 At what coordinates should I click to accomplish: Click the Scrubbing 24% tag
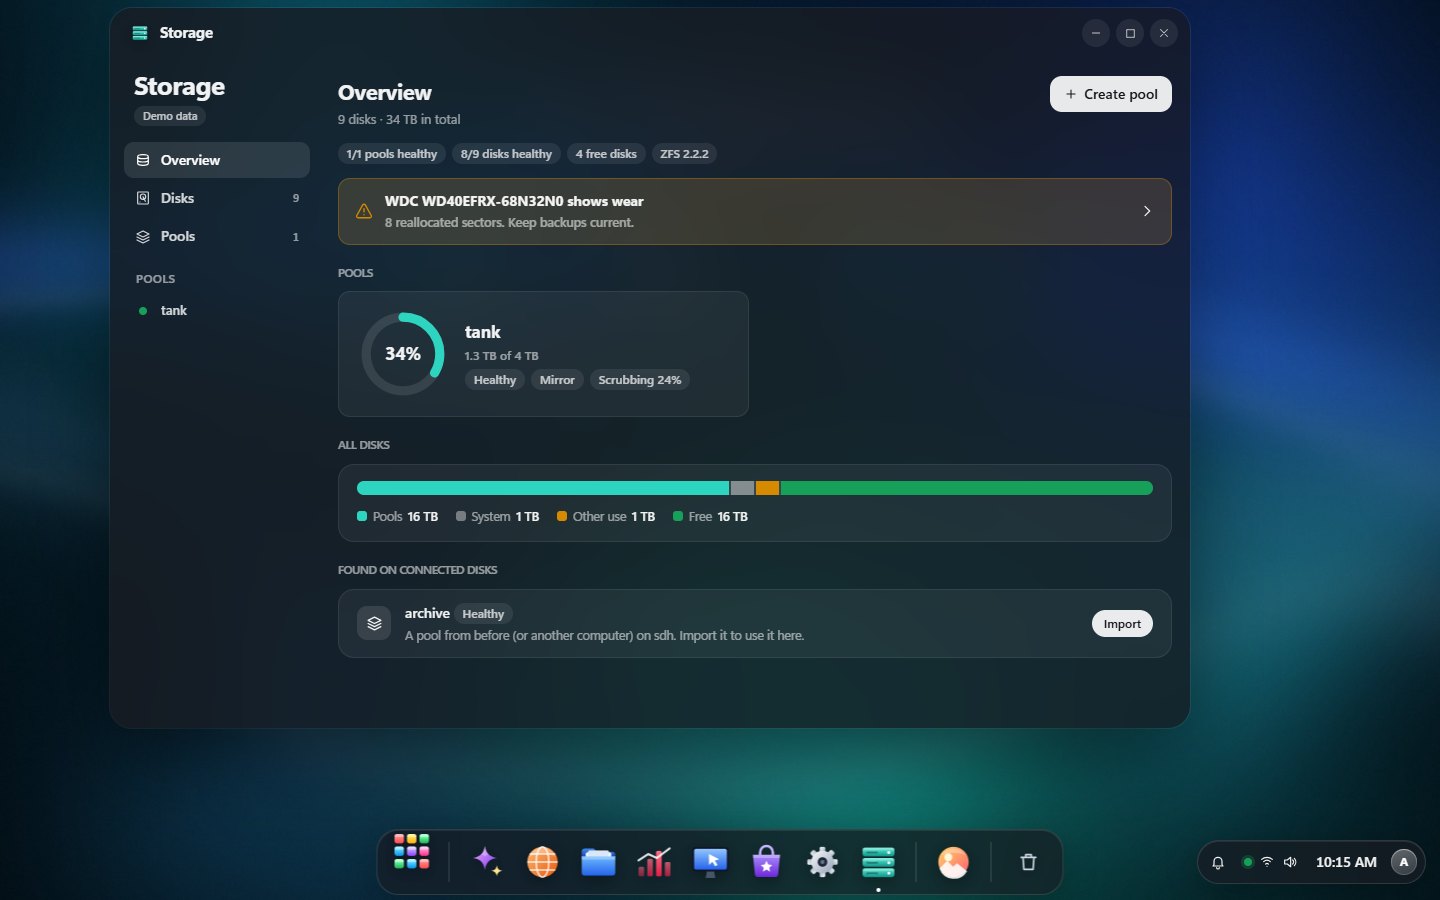640,380
